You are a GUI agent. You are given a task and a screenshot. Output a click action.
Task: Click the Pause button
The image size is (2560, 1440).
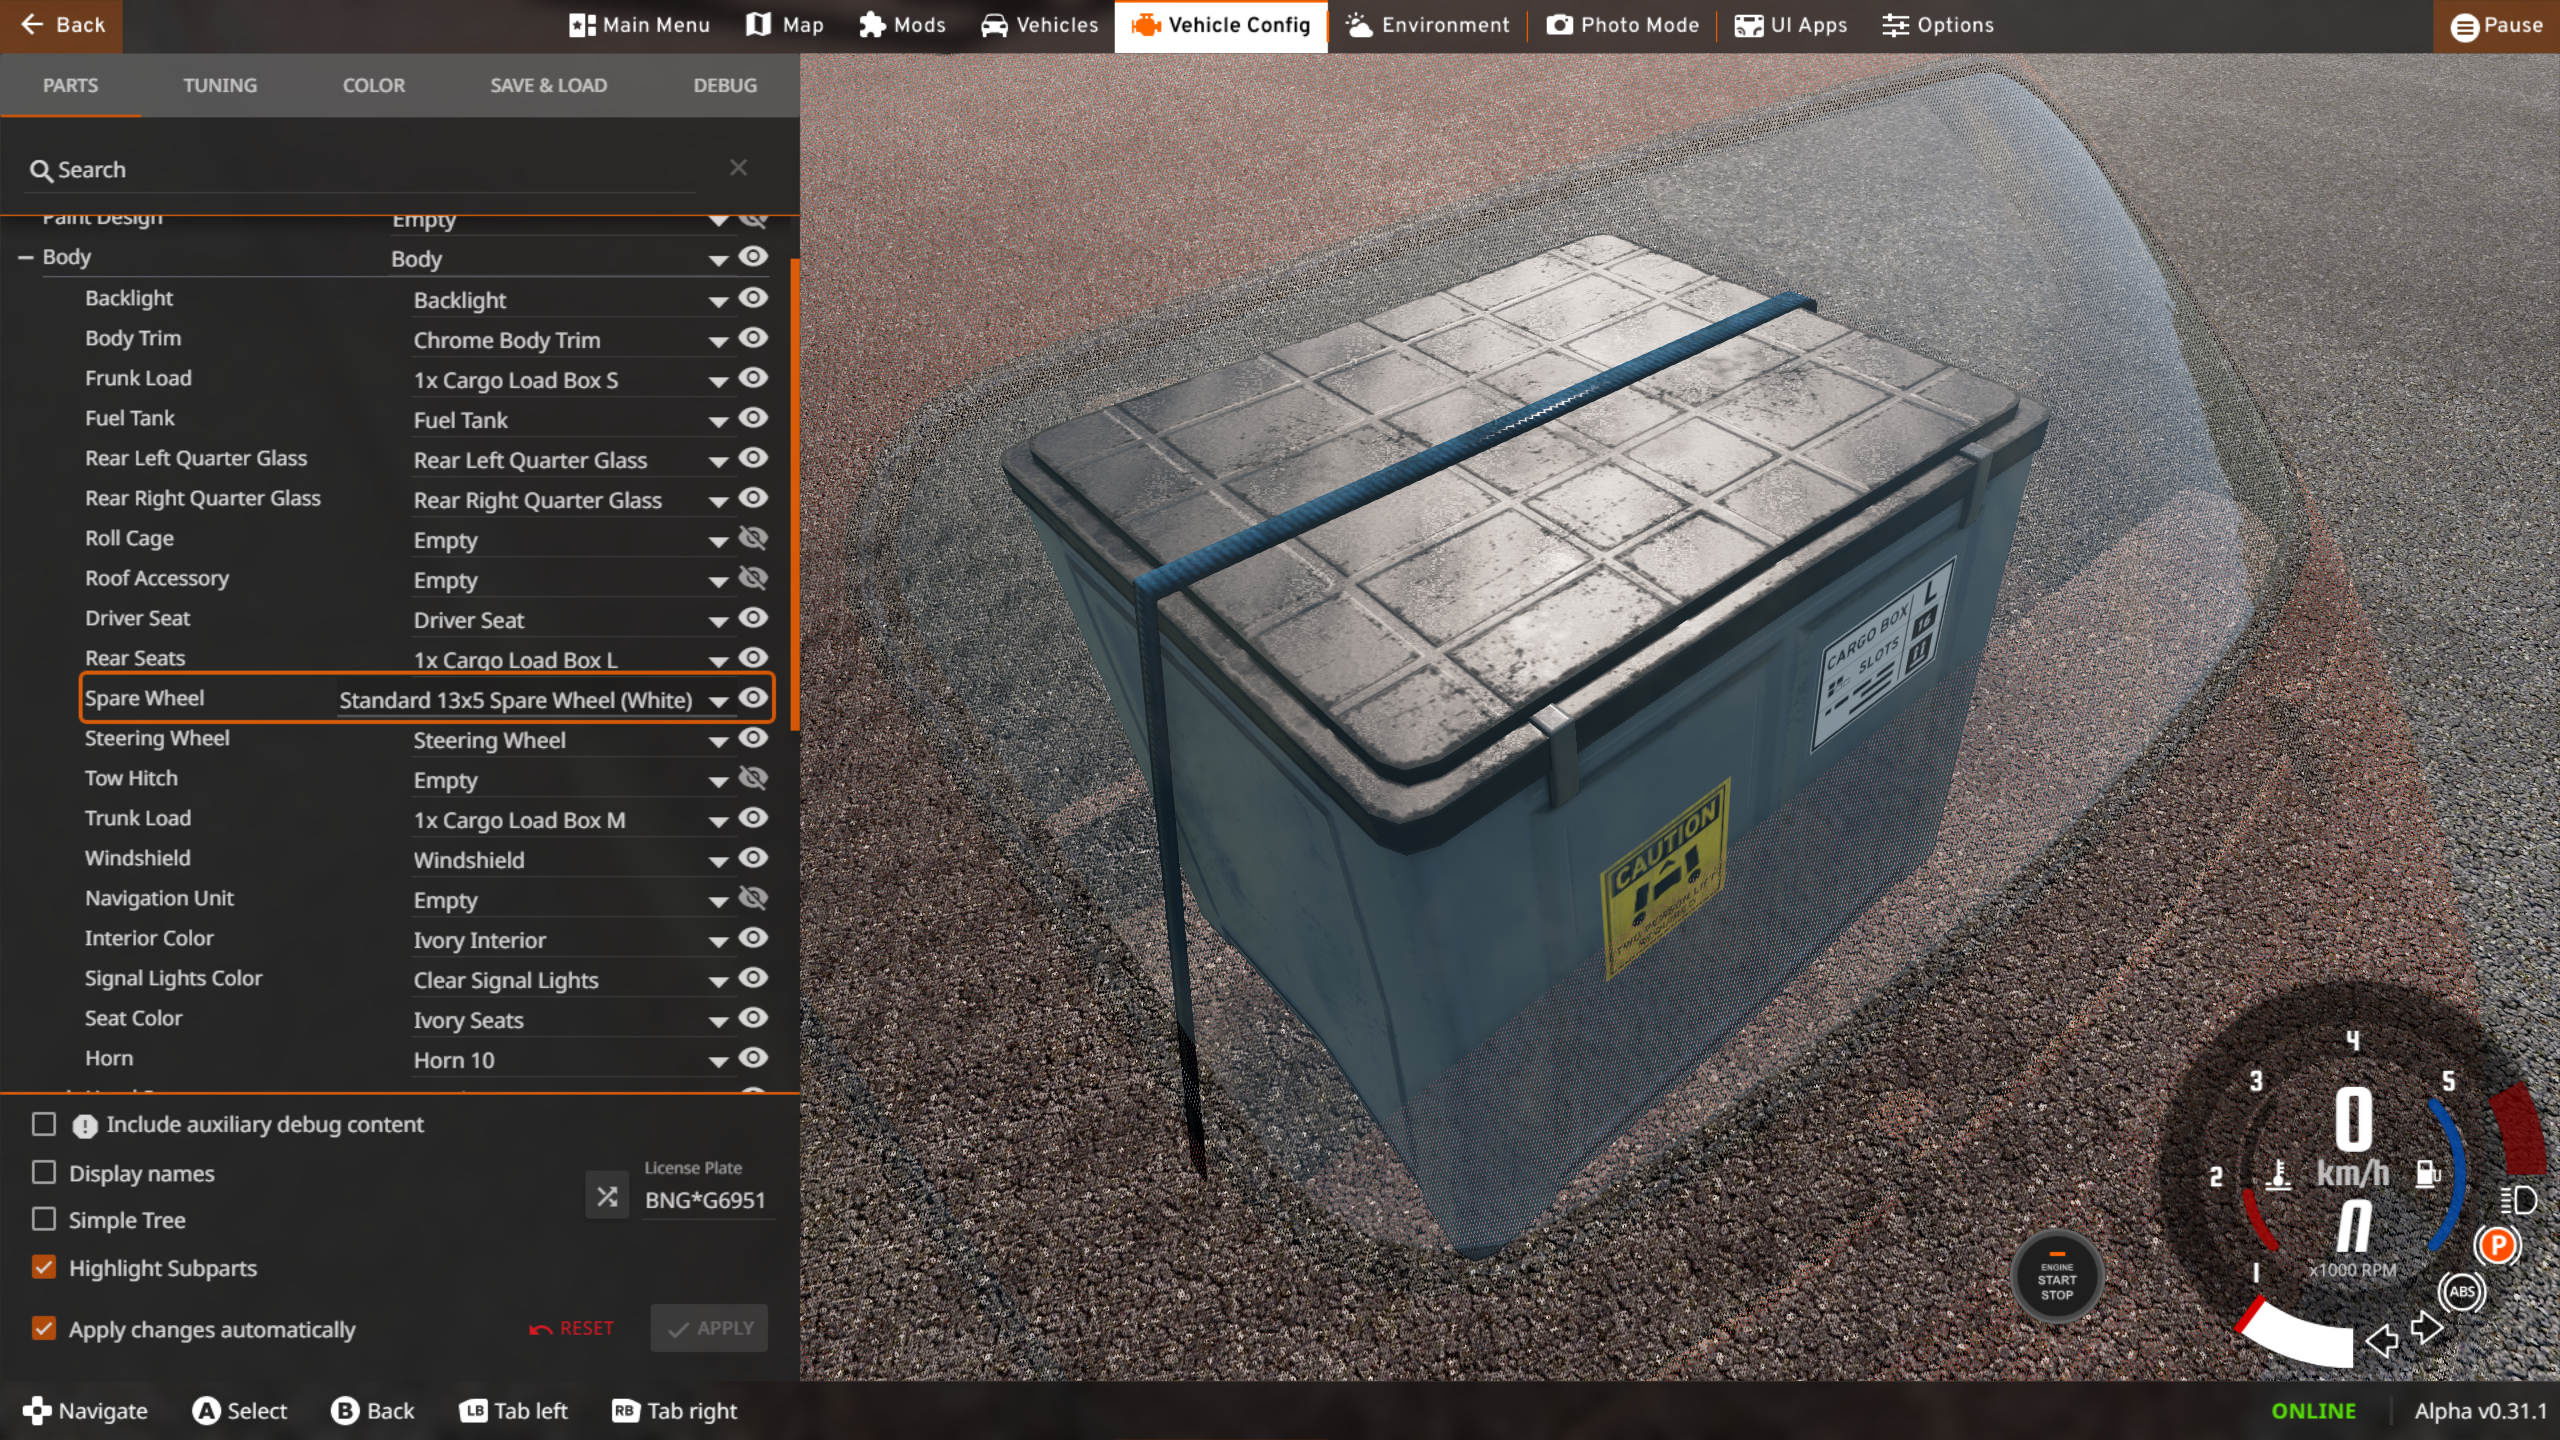pyautogui.click(x=2496, y=26)
